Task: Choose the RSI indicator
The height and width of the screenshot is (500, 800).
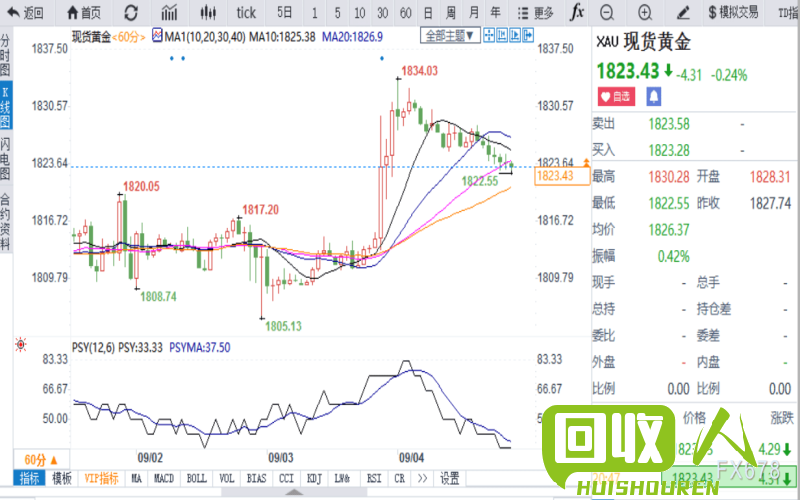Action: tap(374, 479)
